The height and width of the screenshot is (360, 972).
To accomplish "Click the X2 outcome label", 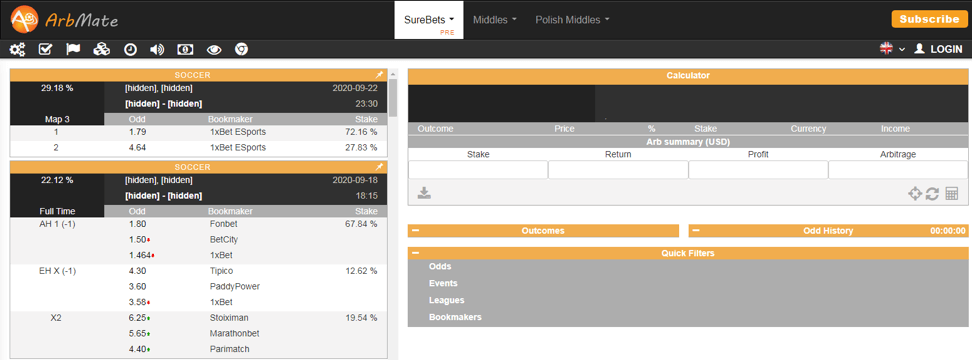I will [57, 318].
